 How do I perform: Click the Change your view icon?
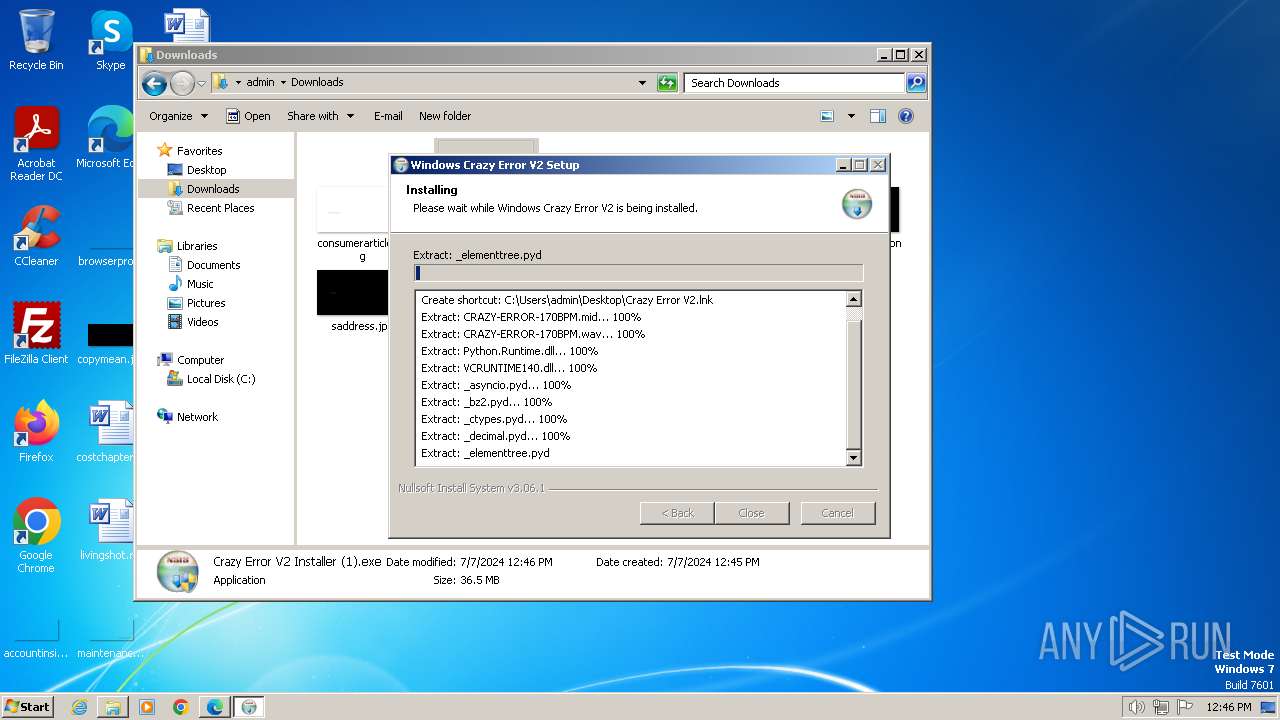click(x=827, y=116)
